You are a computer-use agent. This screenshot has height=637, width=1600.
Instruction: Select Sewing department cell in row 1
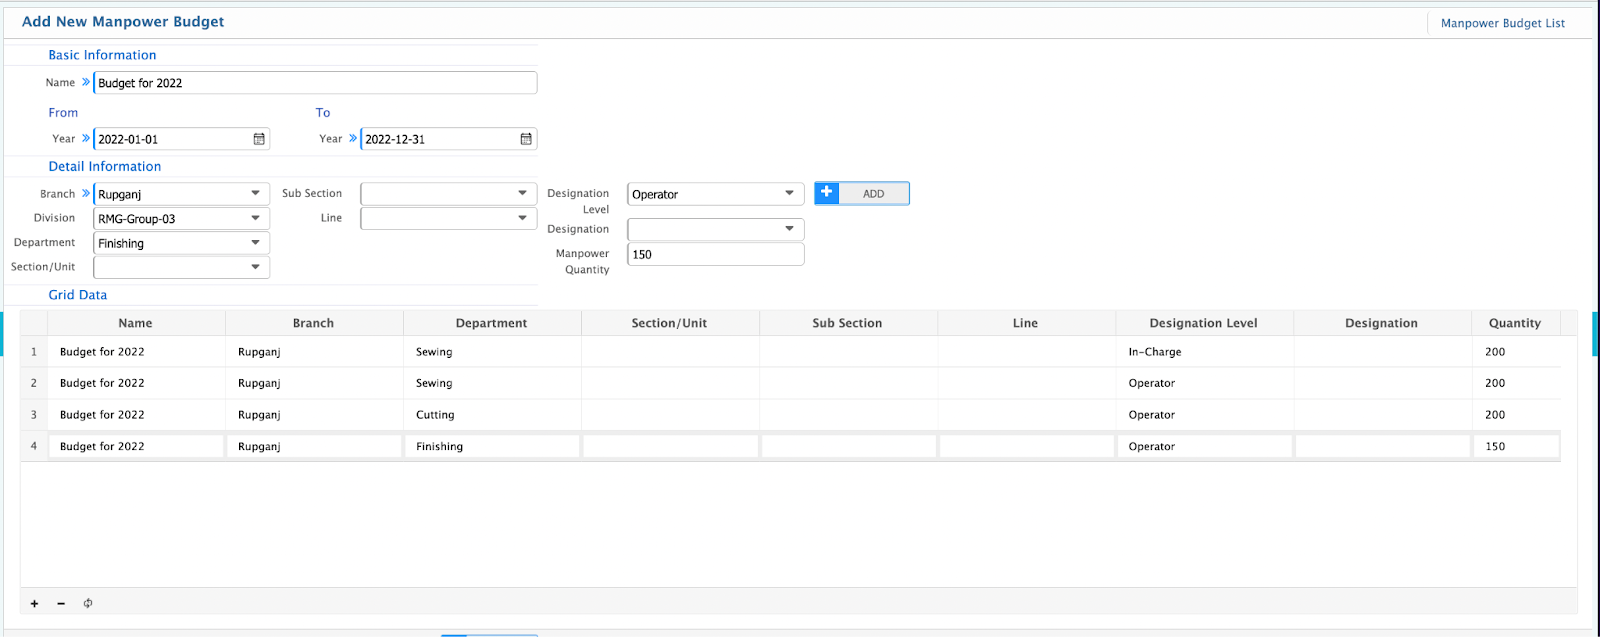pyautogui.click(x=492, y=352)
